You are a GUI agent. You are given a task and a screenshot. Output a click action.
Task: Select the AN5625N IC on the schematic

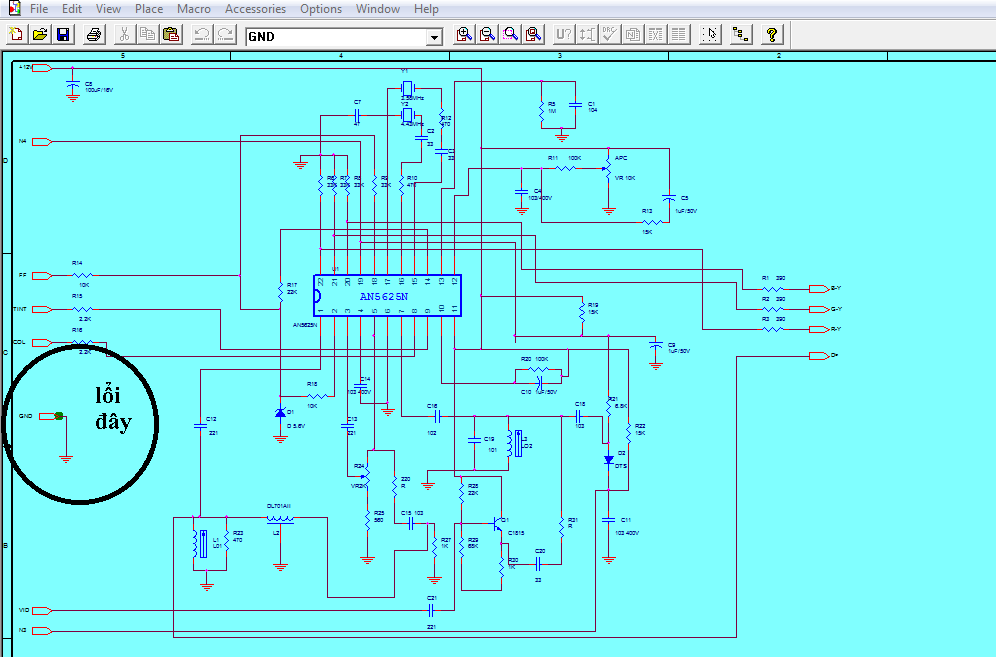point(387,296)
